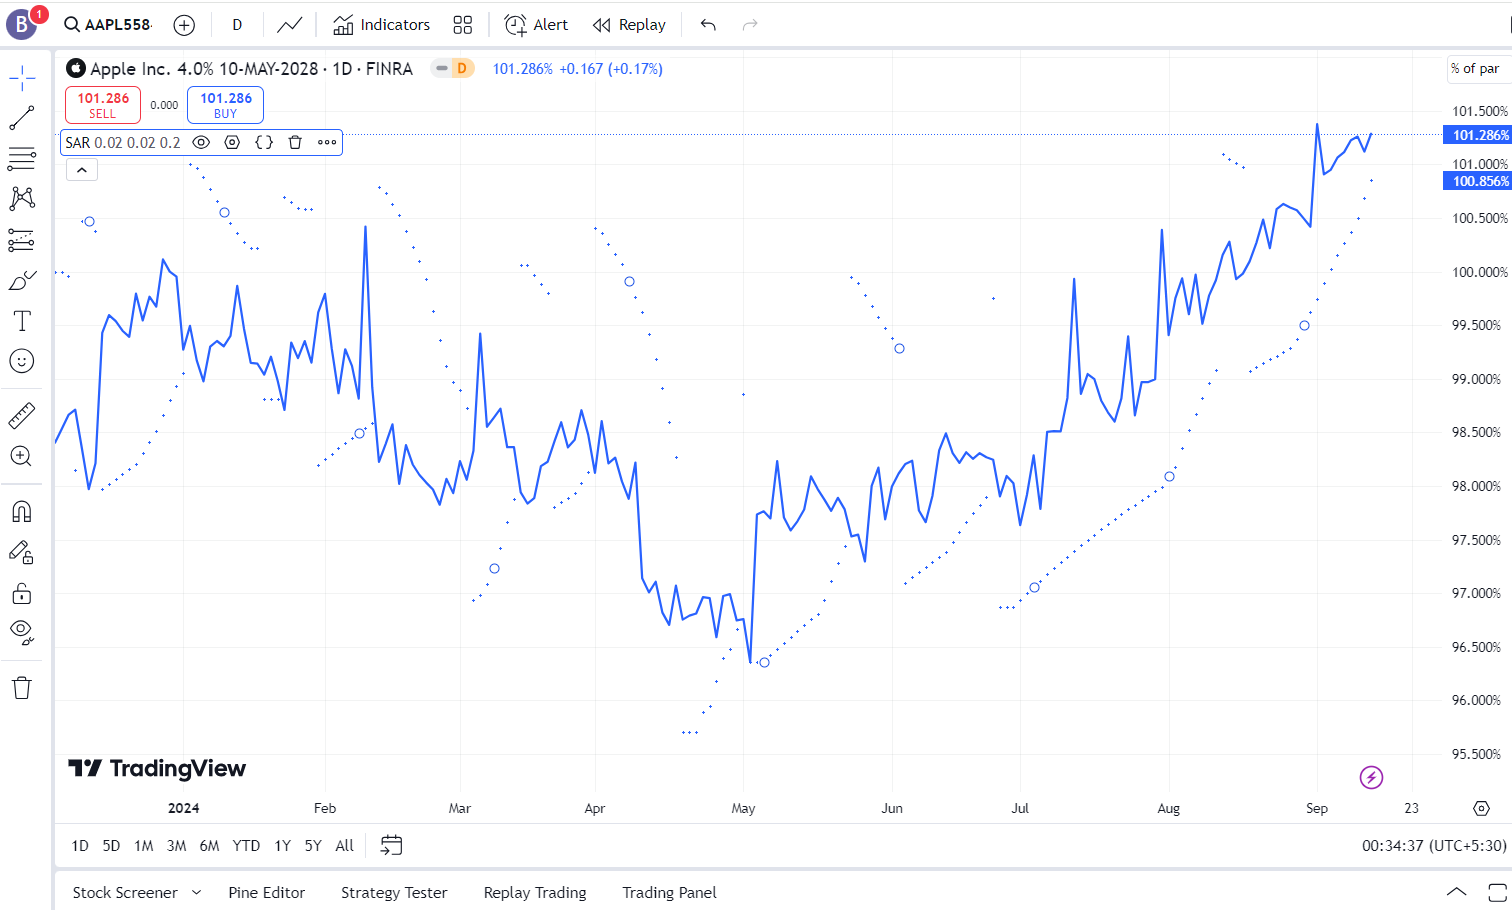Set time range to 1D

[80, 846]
